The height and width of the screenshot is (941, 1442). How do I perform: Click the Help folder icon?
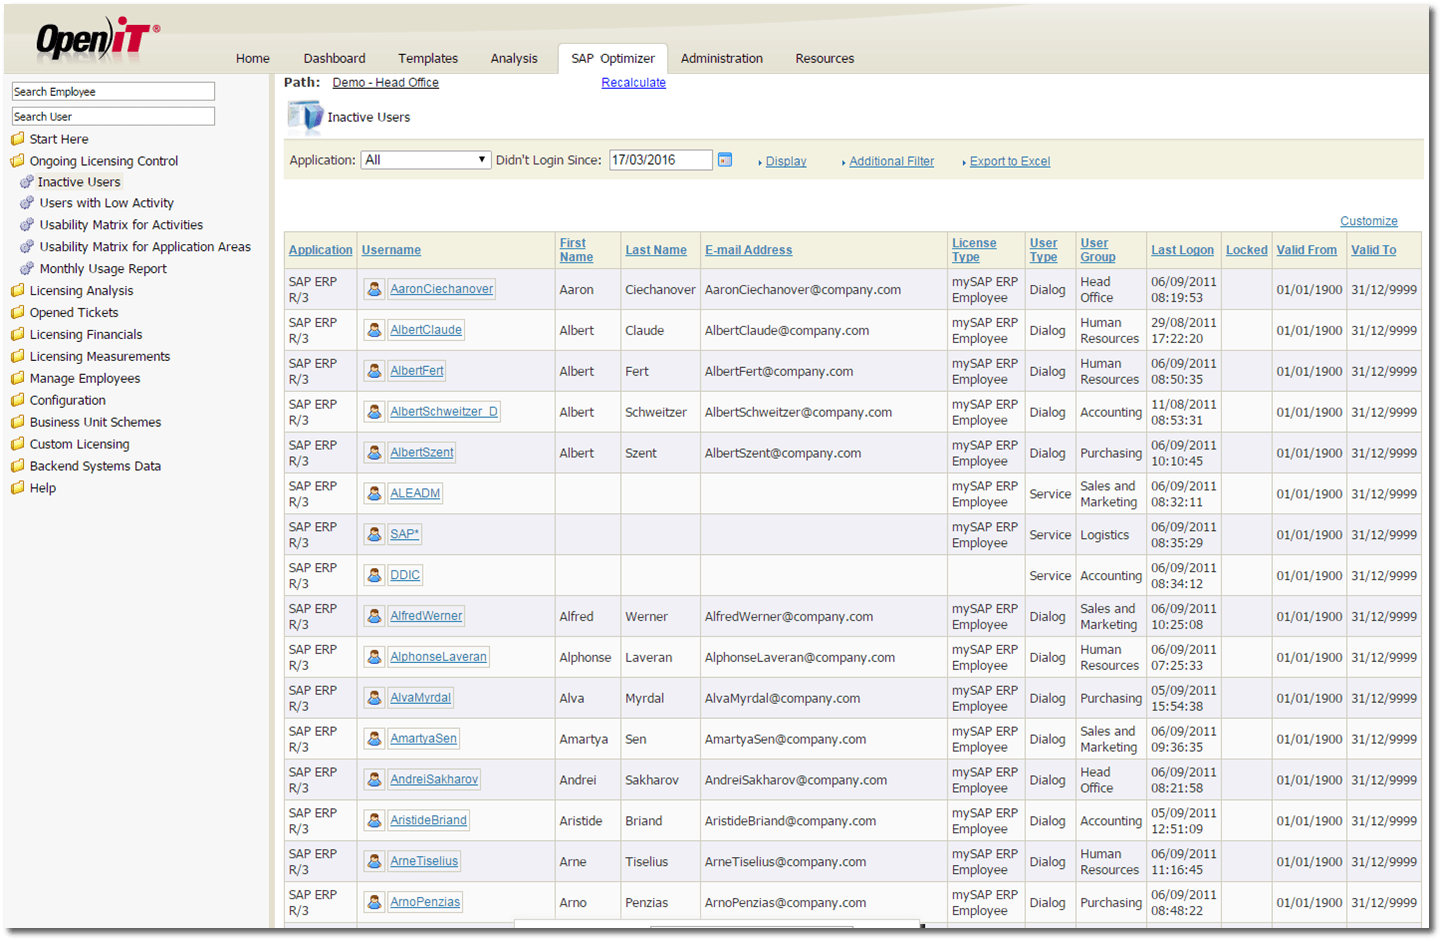[x=17, y=488]
